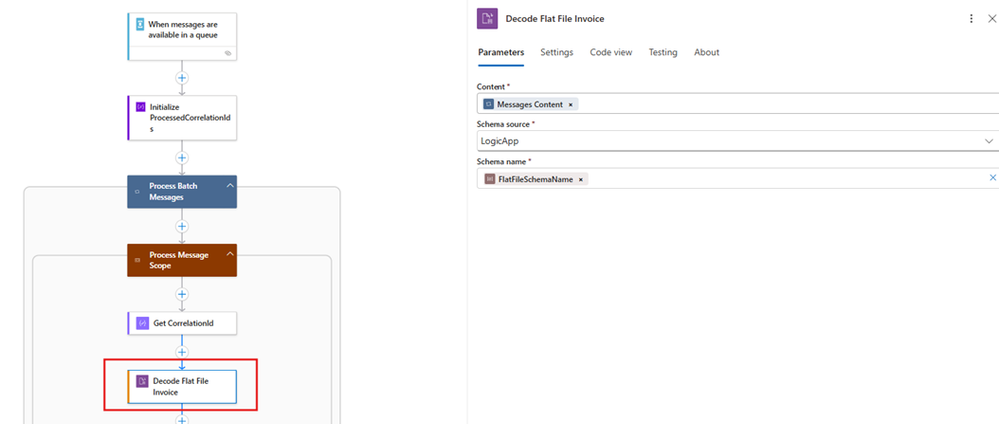Click inside the Content input field
The image size is (999, 424).
coord(780,104)
